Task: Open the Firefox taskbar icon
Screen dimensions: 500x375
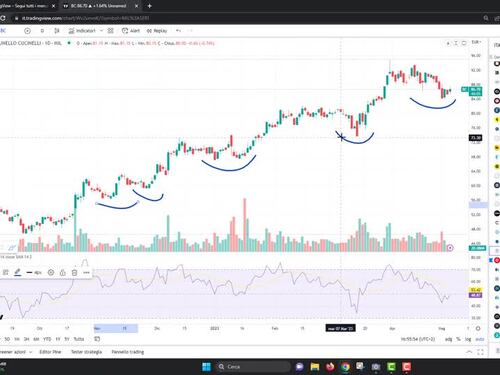Action: tap(330, 367)
